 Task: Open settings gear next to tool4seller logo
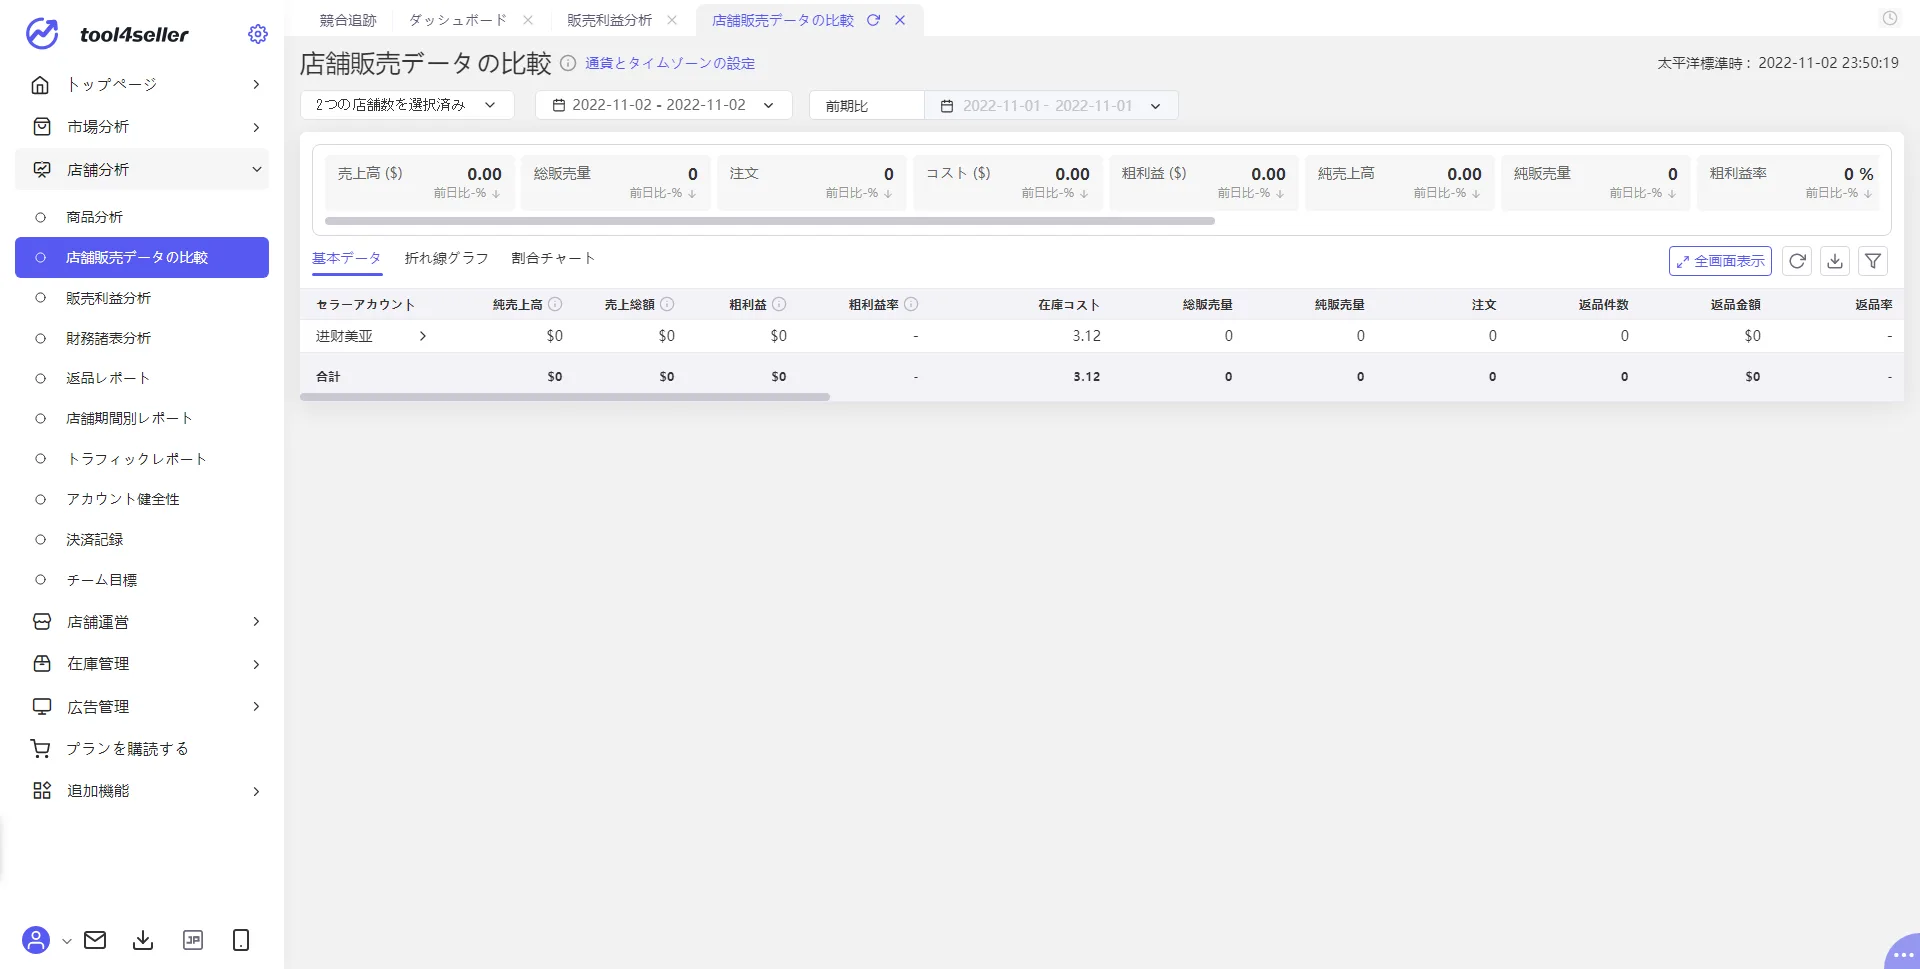pos(258,34)
